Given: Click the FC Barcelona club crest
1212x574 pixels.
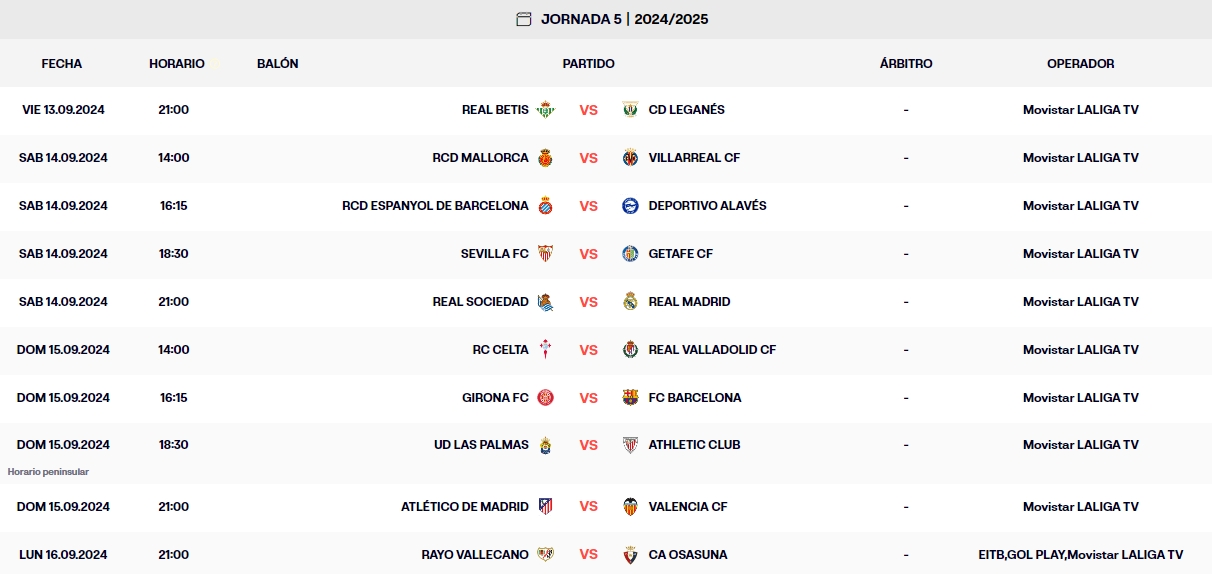Looking at the screenshot, I should [x=630, y=398].
